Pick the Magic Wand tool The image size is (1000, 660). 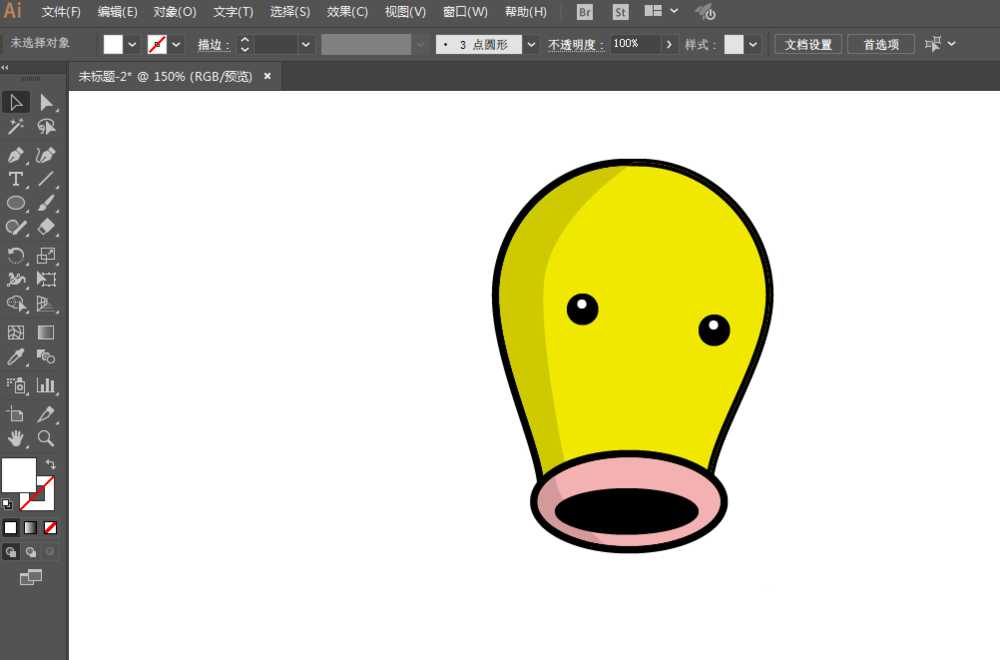tap(16, 127)
